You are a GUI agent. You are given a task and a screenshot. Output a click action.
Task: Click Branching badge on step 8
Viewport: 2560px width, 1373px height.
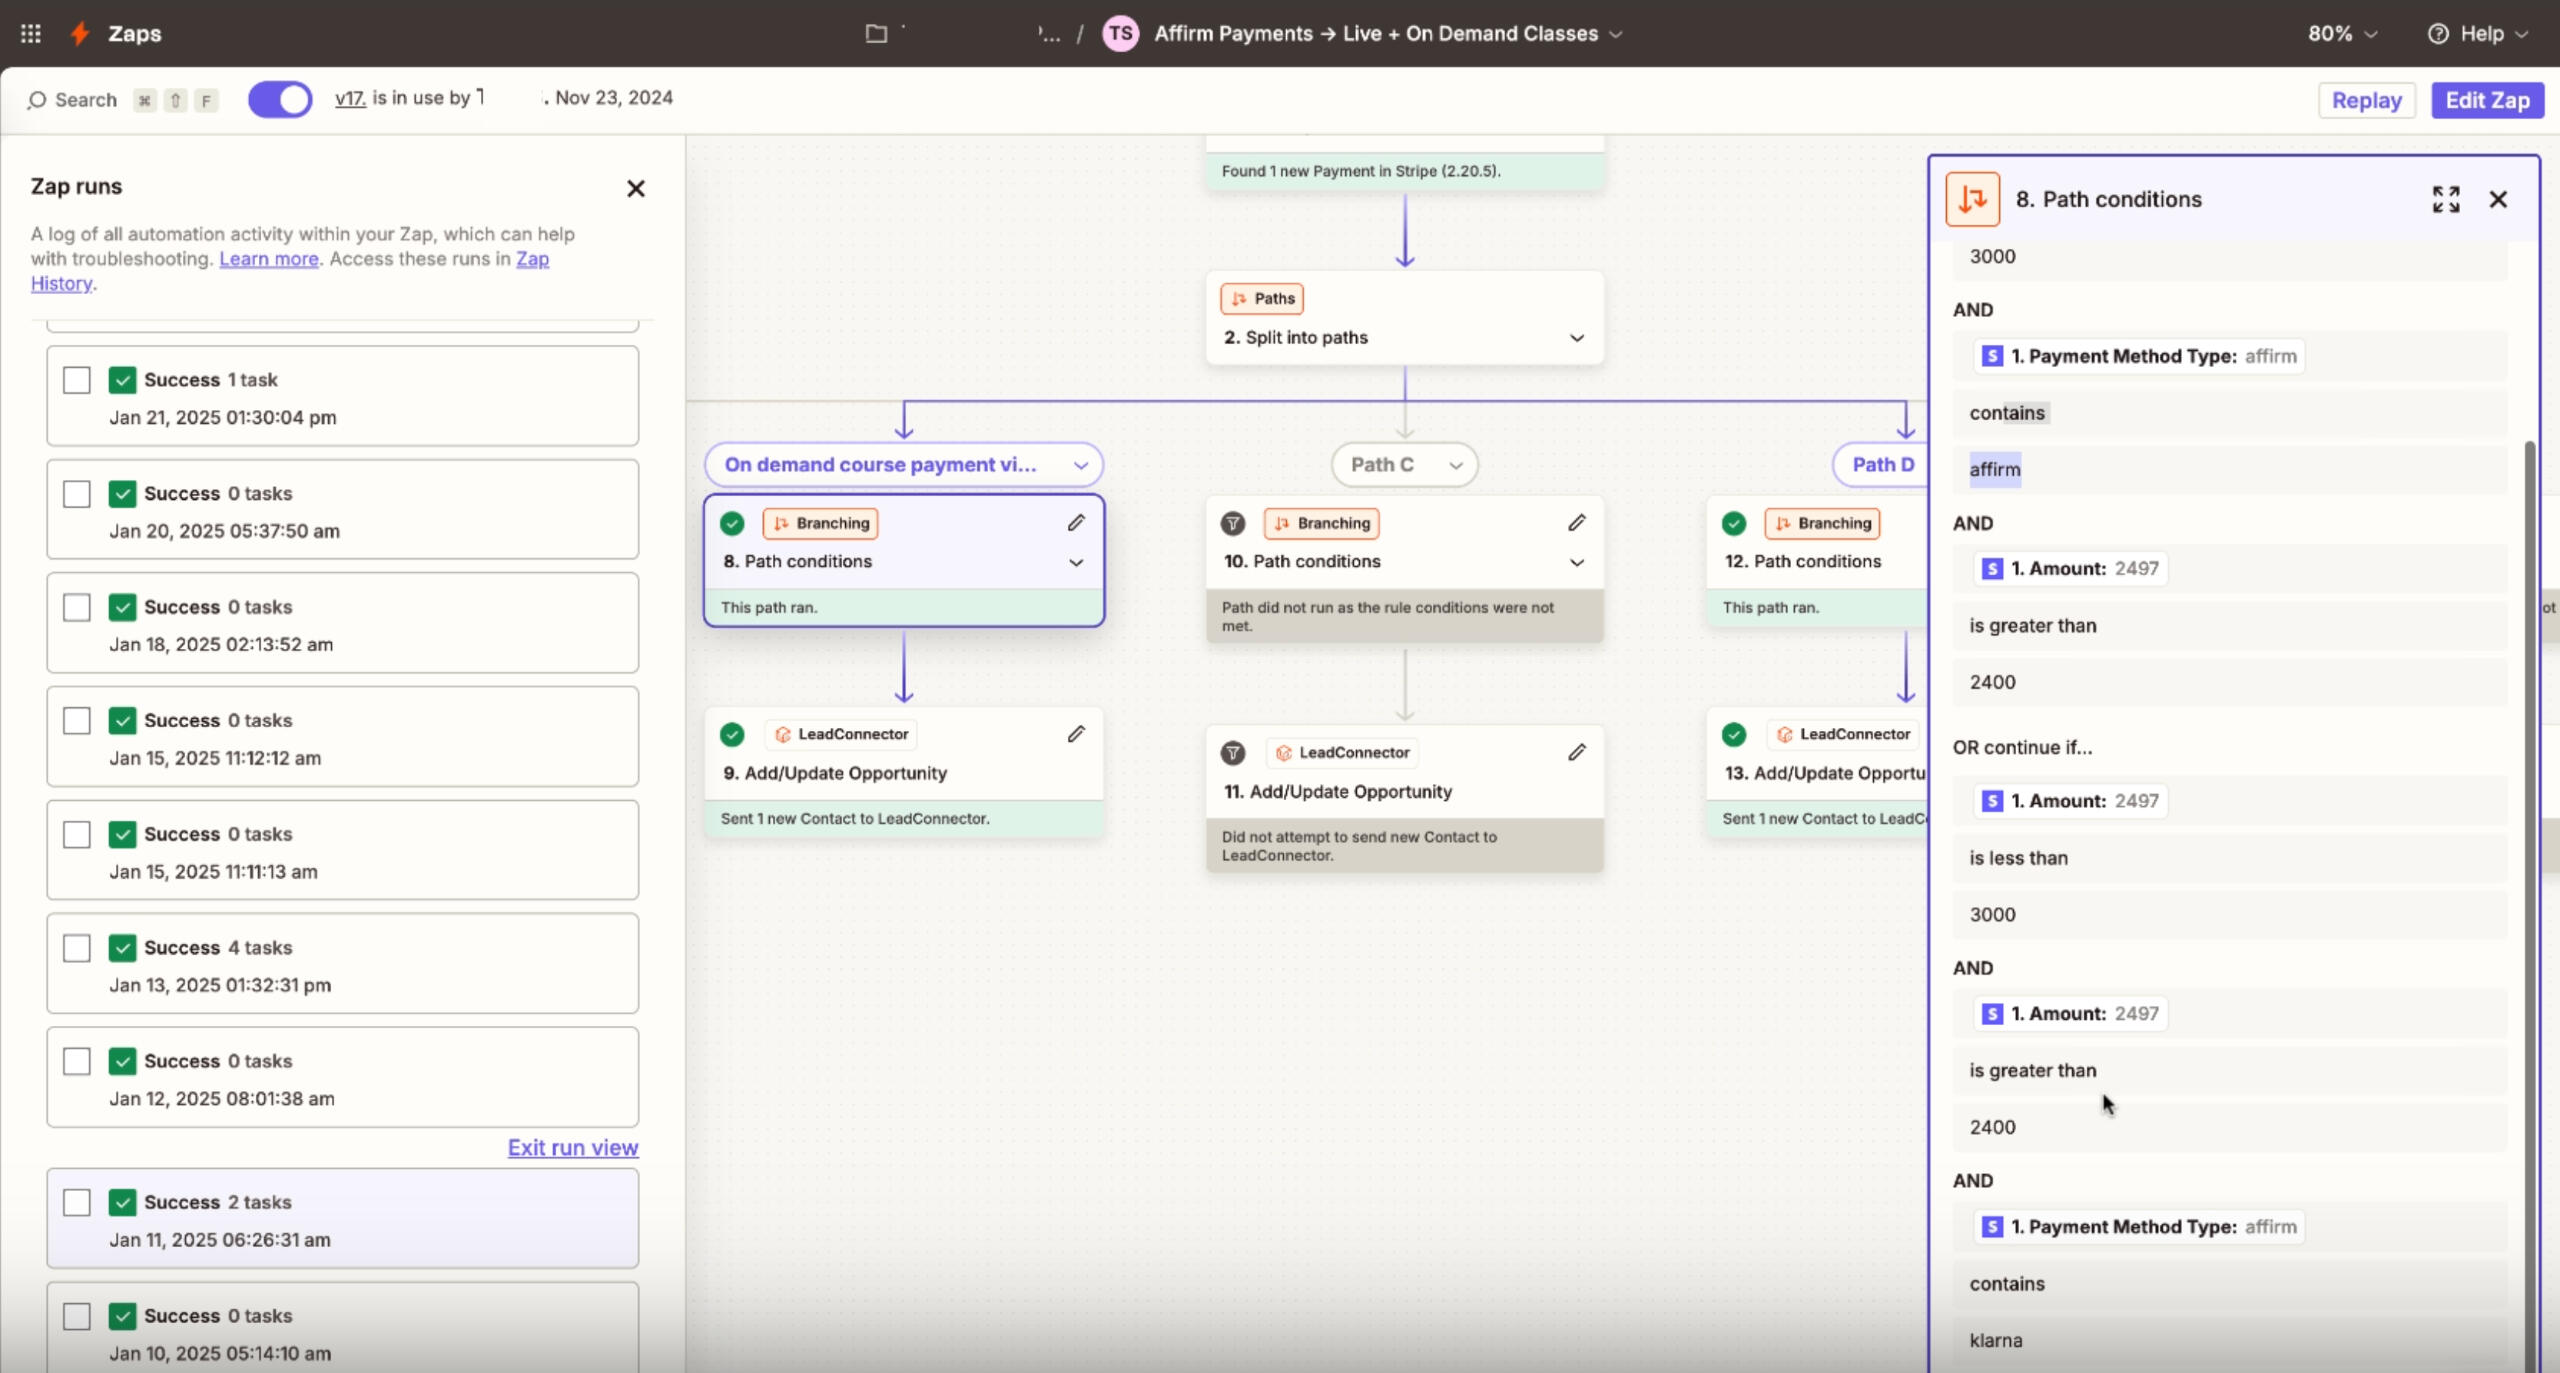click(820, 523)
